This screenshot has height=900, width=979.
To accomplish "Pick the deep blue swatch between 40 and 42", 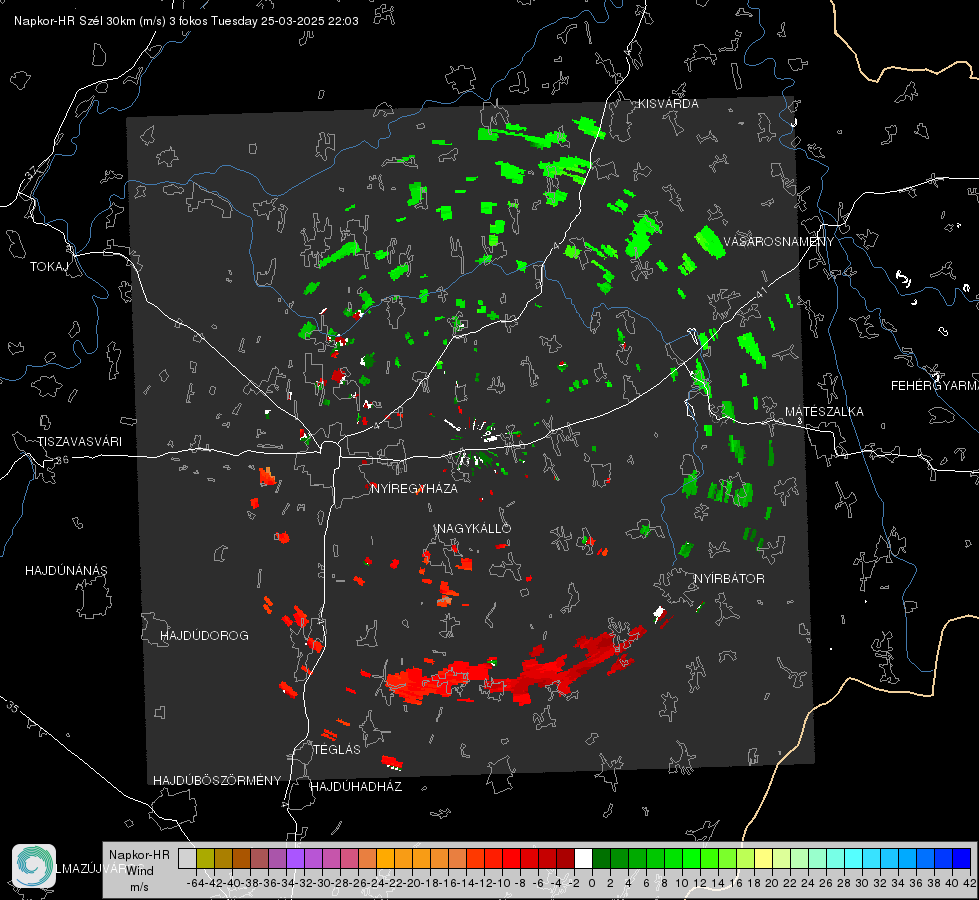I will click(x=962, y=858).
